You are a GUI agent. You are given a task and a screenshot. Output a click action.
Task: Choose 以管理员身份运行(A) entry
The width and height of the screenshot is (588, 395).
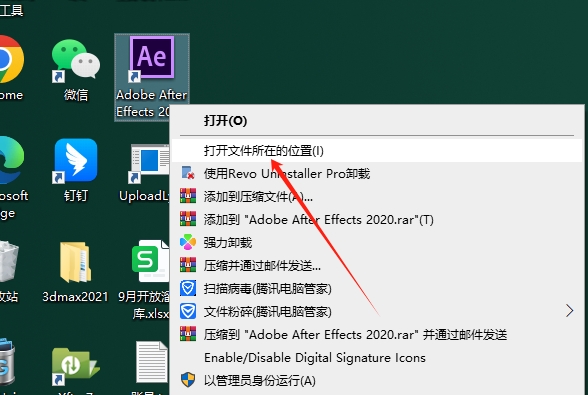click(x=377, y=381)
